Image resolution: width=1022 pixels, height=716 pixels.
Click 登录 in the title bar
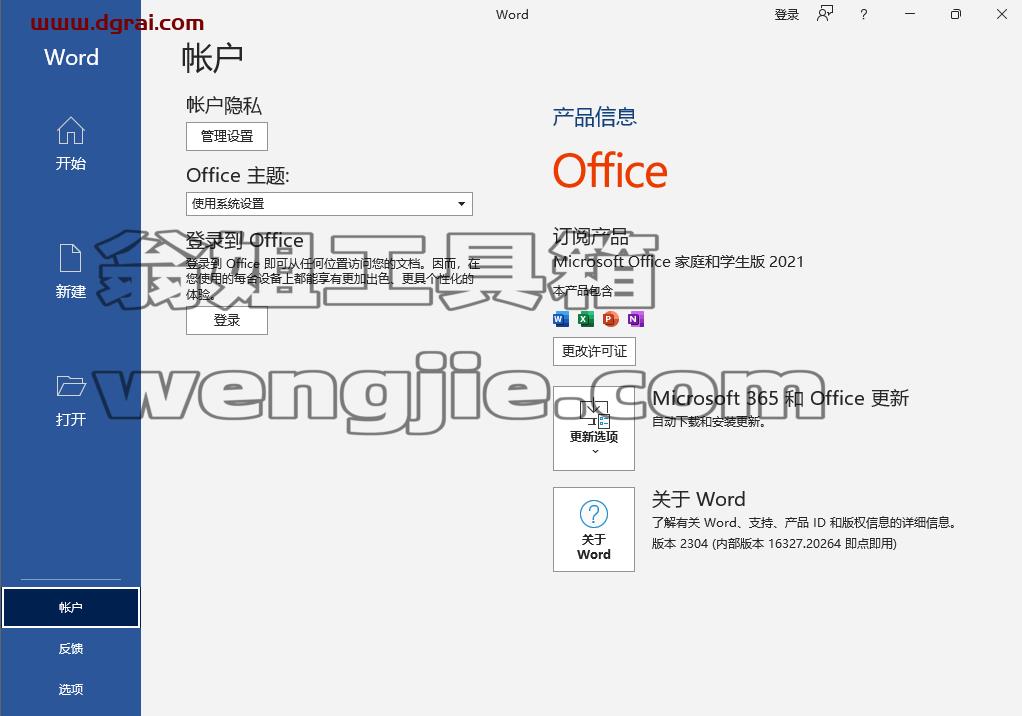point(786,14)
